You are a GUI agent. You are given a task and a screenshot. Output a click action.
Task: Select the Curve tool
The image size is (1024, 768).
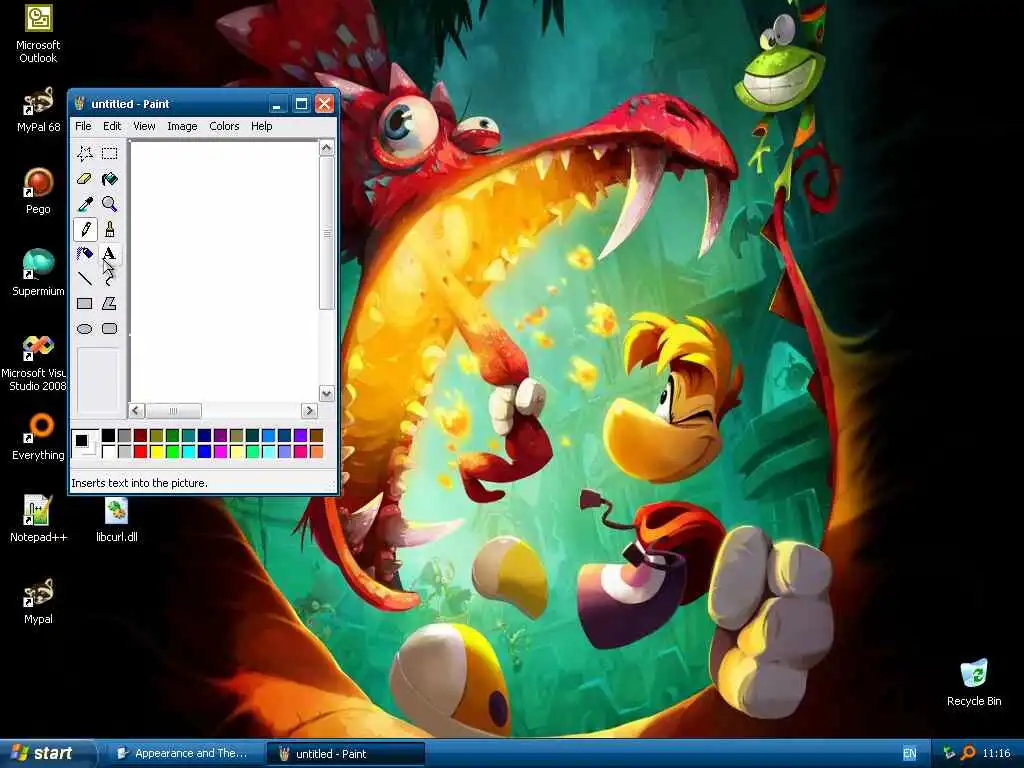(x=110, y=279)
